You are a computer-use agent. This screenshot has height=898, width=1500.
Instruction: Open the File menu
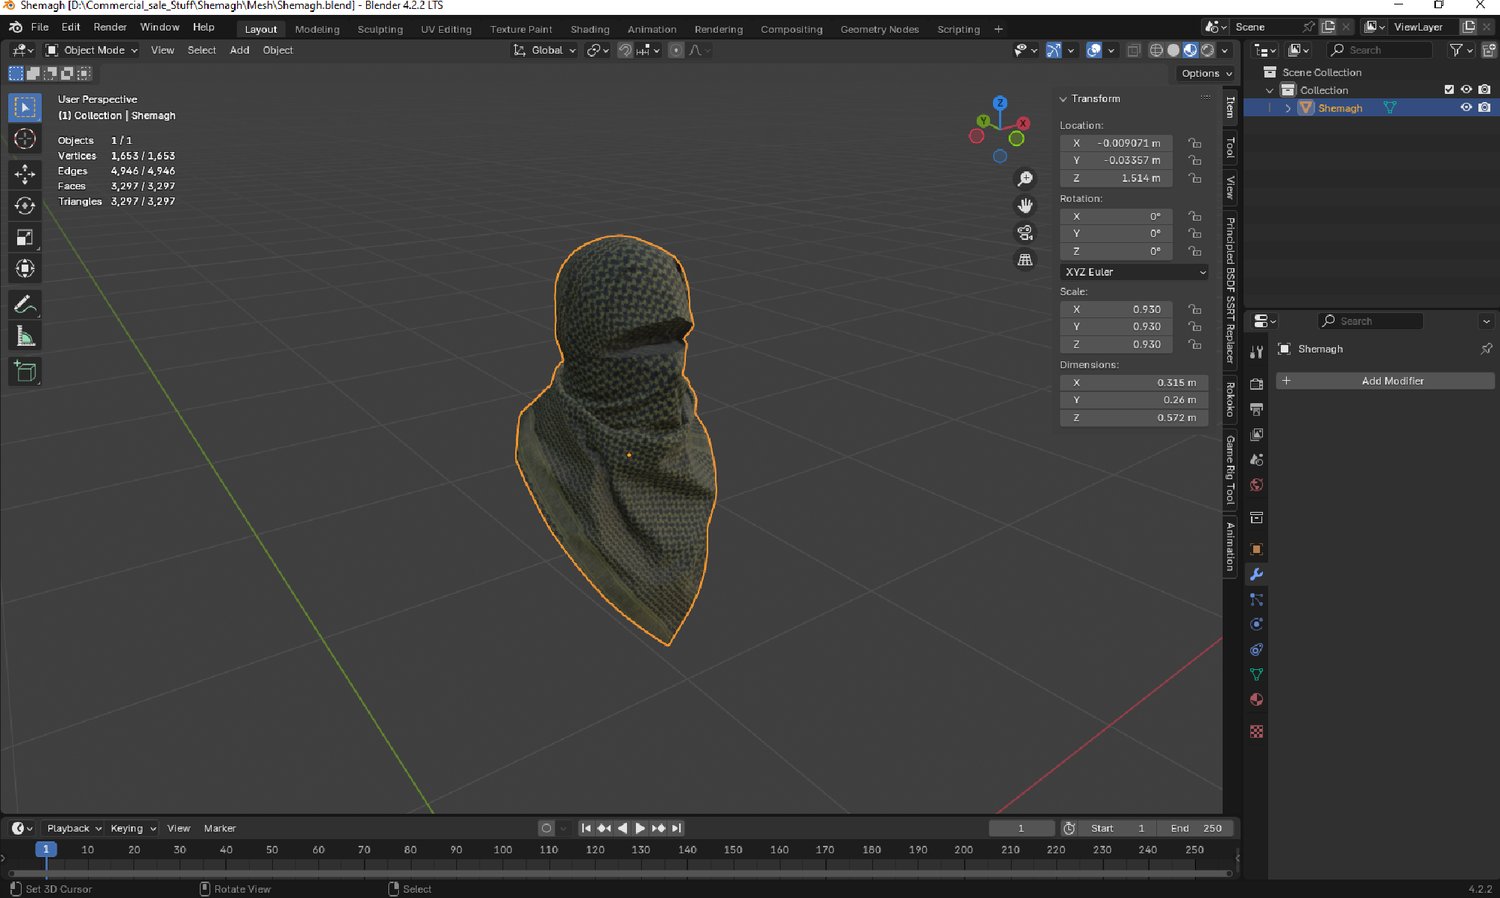40,27
